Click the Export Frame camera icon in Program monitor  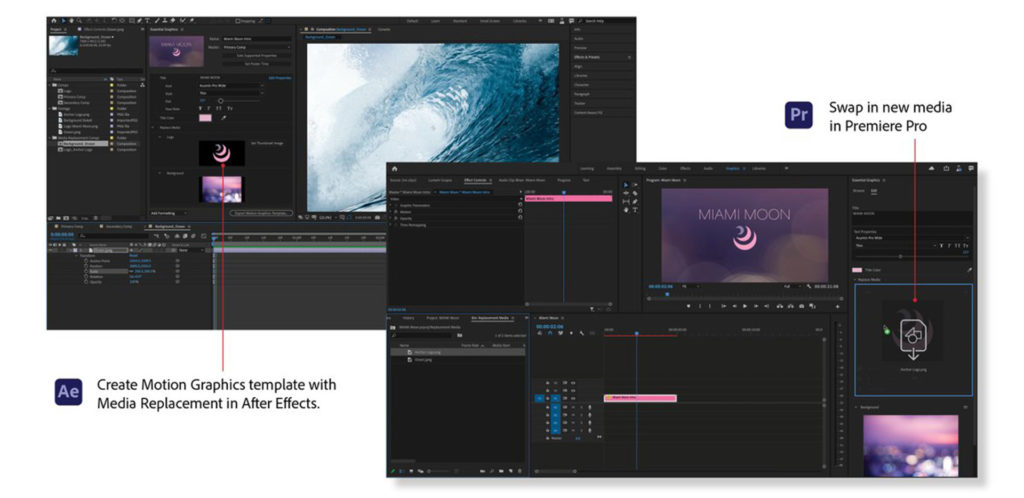tap(801, 306)
